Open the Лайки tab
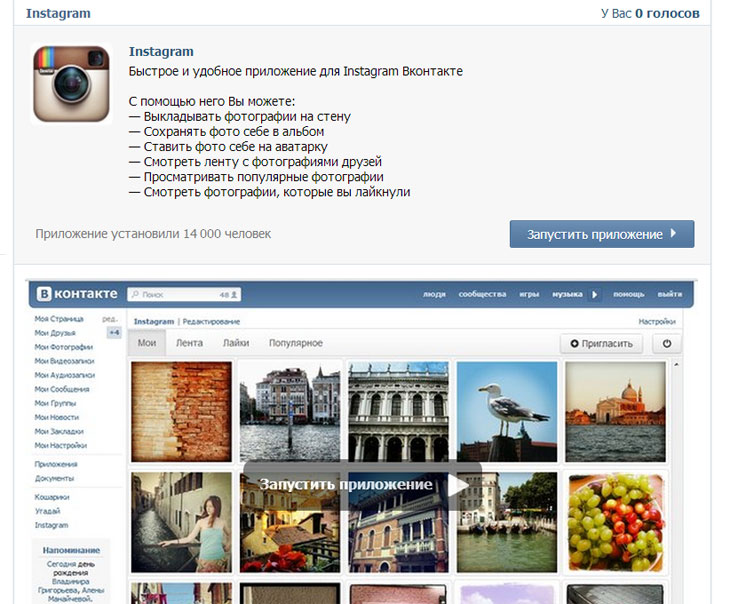730x604 pixels. [236, 343]
